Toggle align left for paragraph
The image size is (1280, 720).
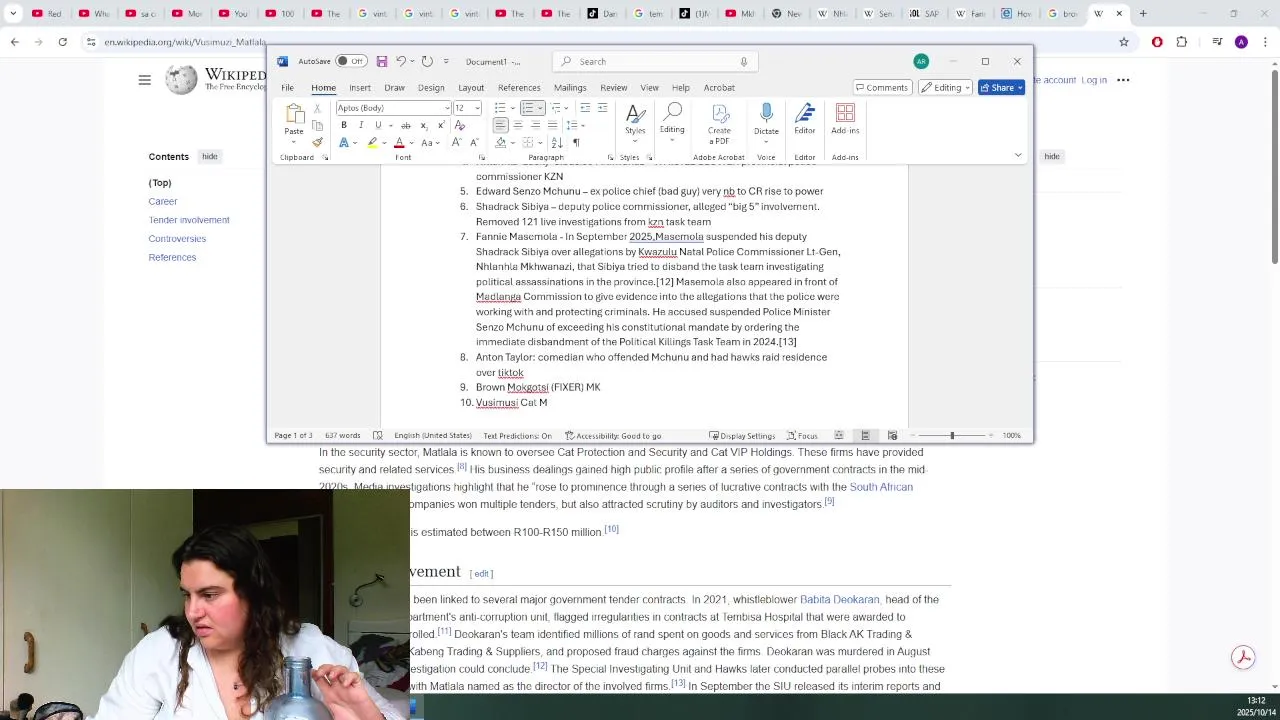coord(501,125)
